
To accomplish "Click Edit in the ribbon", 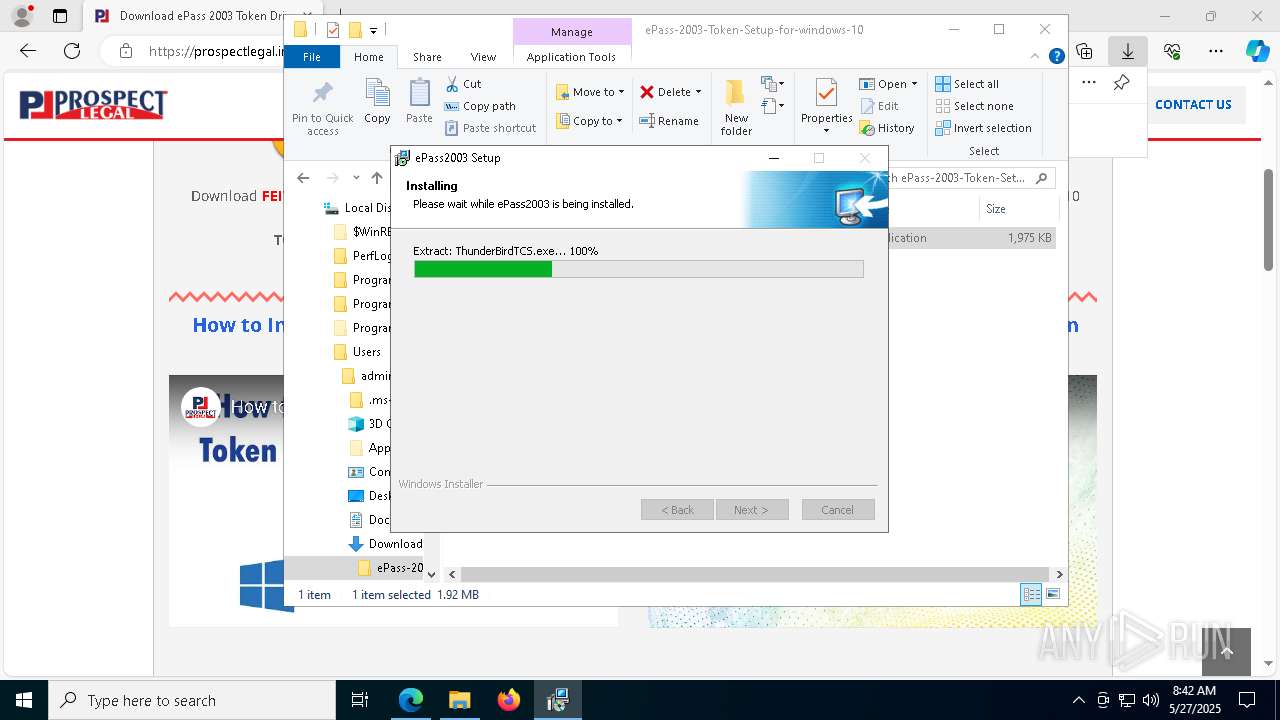I will [x=879, y=106].
